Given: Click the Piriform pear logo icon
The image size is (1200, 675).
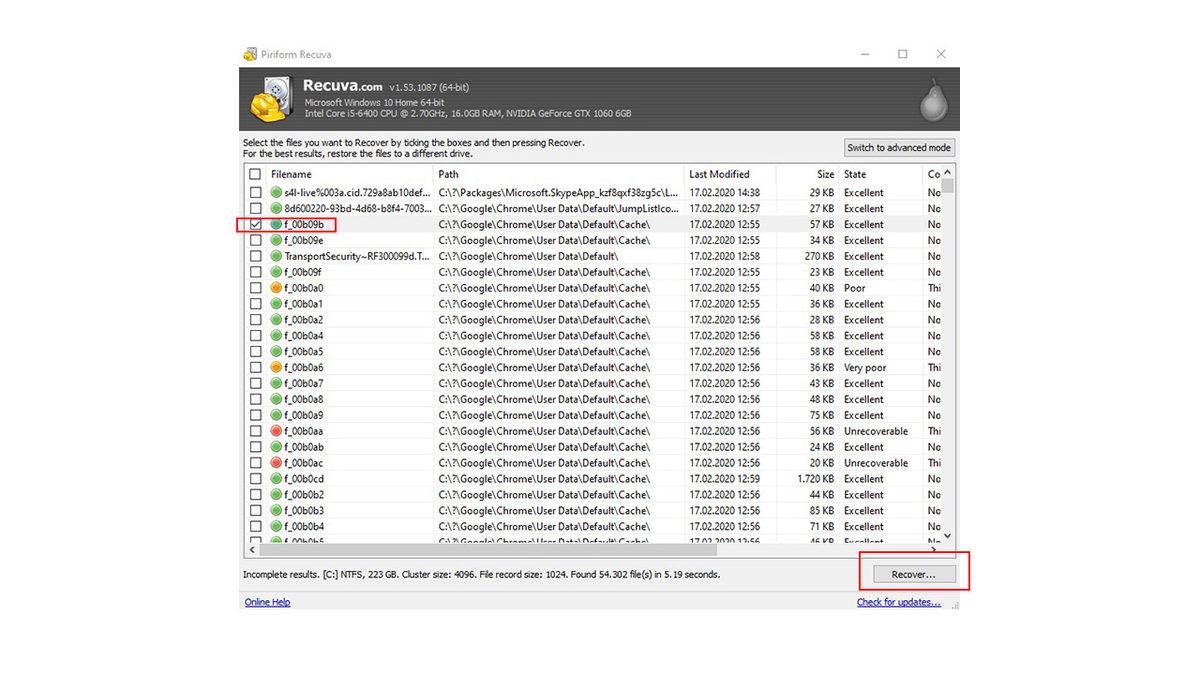Looking at the screenshot, I should (x=932, y=101).
